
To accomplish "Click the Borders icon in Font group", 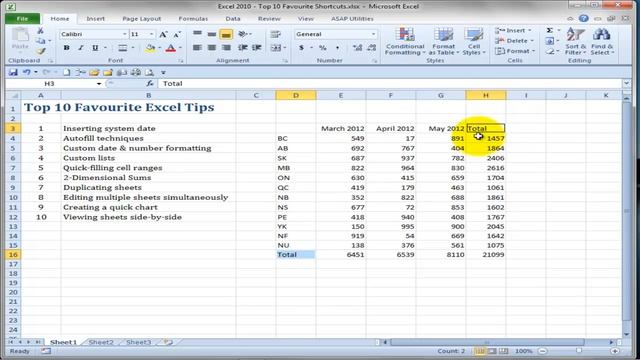I will [122, 48].
